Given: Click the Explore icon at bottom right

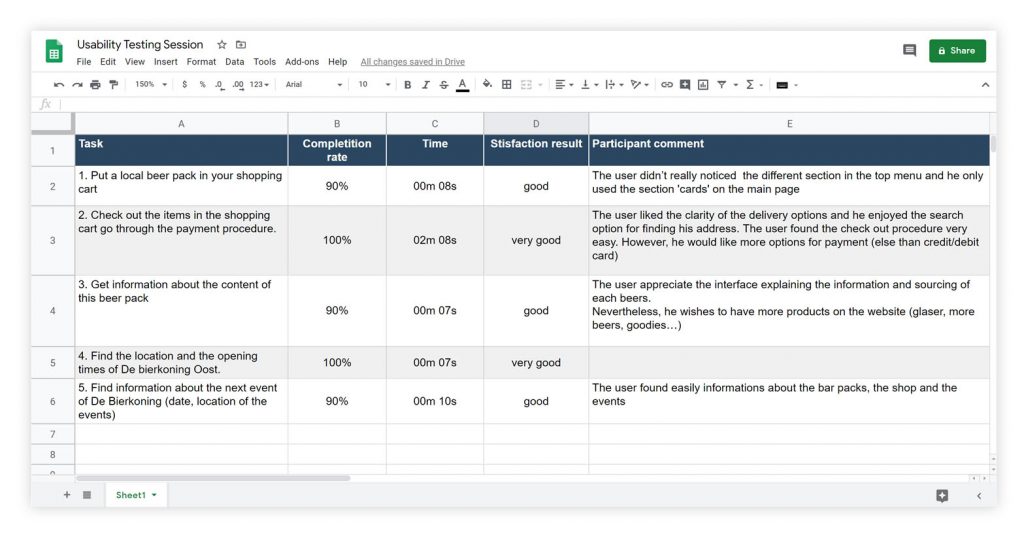Looking at the screenshot, I should pos(942,495).
